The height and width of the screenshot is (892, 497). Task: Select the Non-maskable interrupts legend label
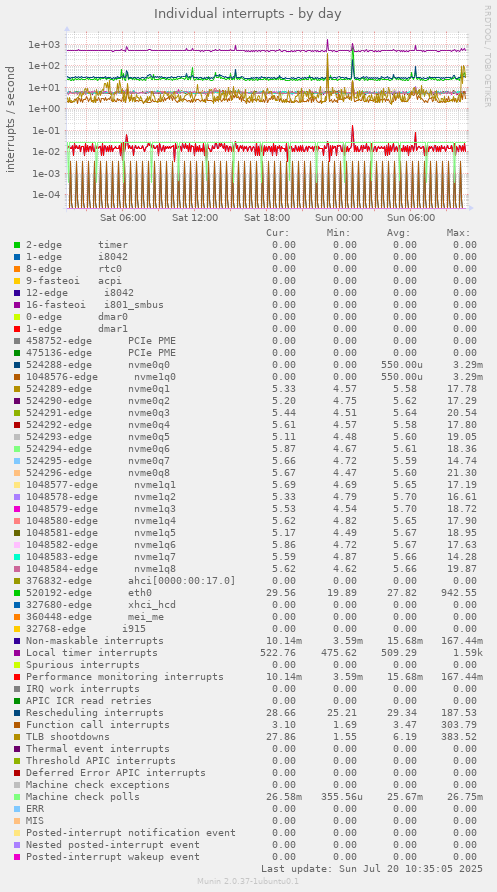[94, 641]
